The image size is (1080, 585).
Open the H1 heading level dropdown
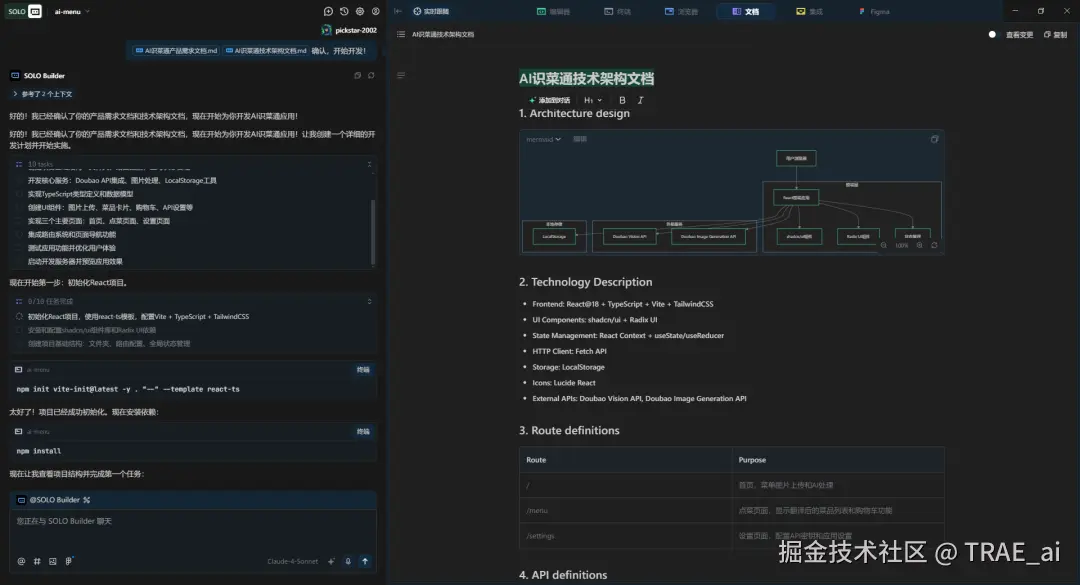coord(593,100)
